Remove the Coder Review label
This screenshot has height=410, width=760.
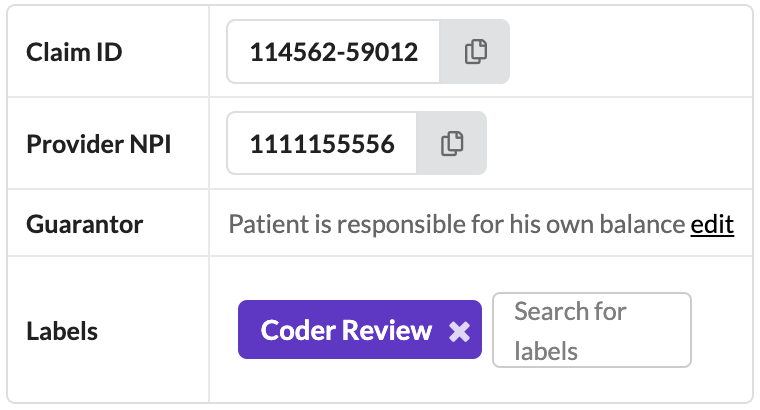tap(459, 332)
